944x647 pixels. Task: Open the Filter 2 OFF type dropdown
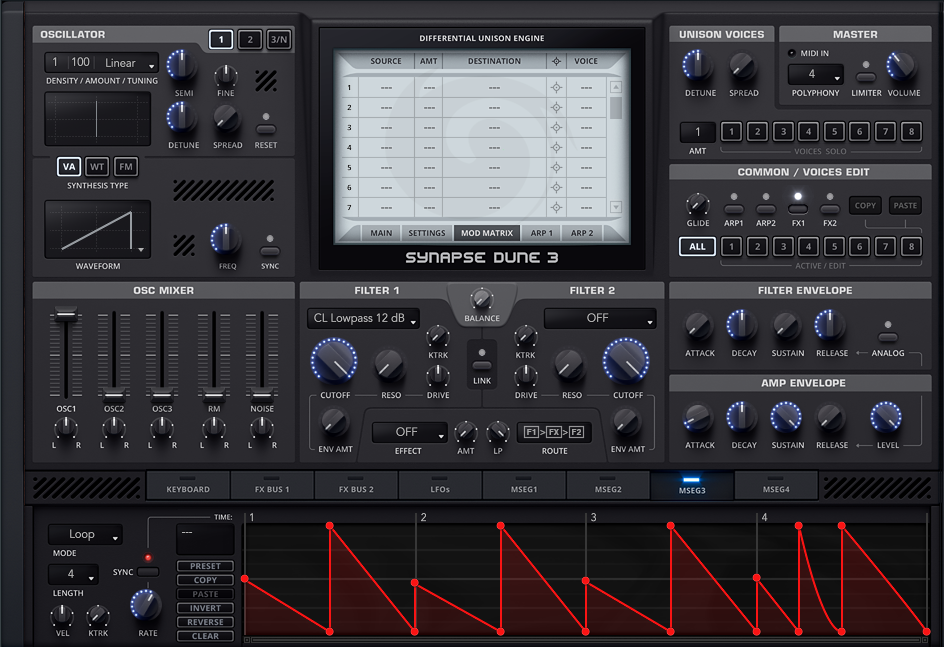pyautogui.click(x=600, y=318)
